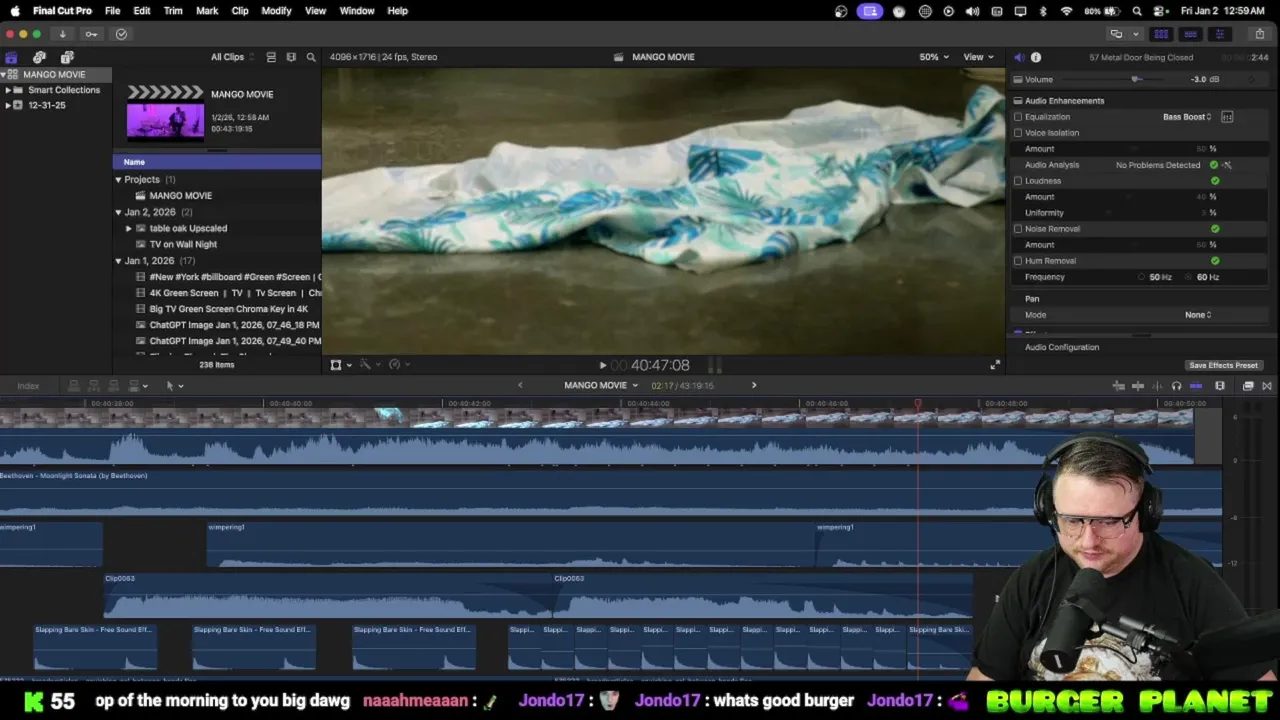Open the File menu
The height and width of the screenshot is (720, 1280).
[112, 11]
